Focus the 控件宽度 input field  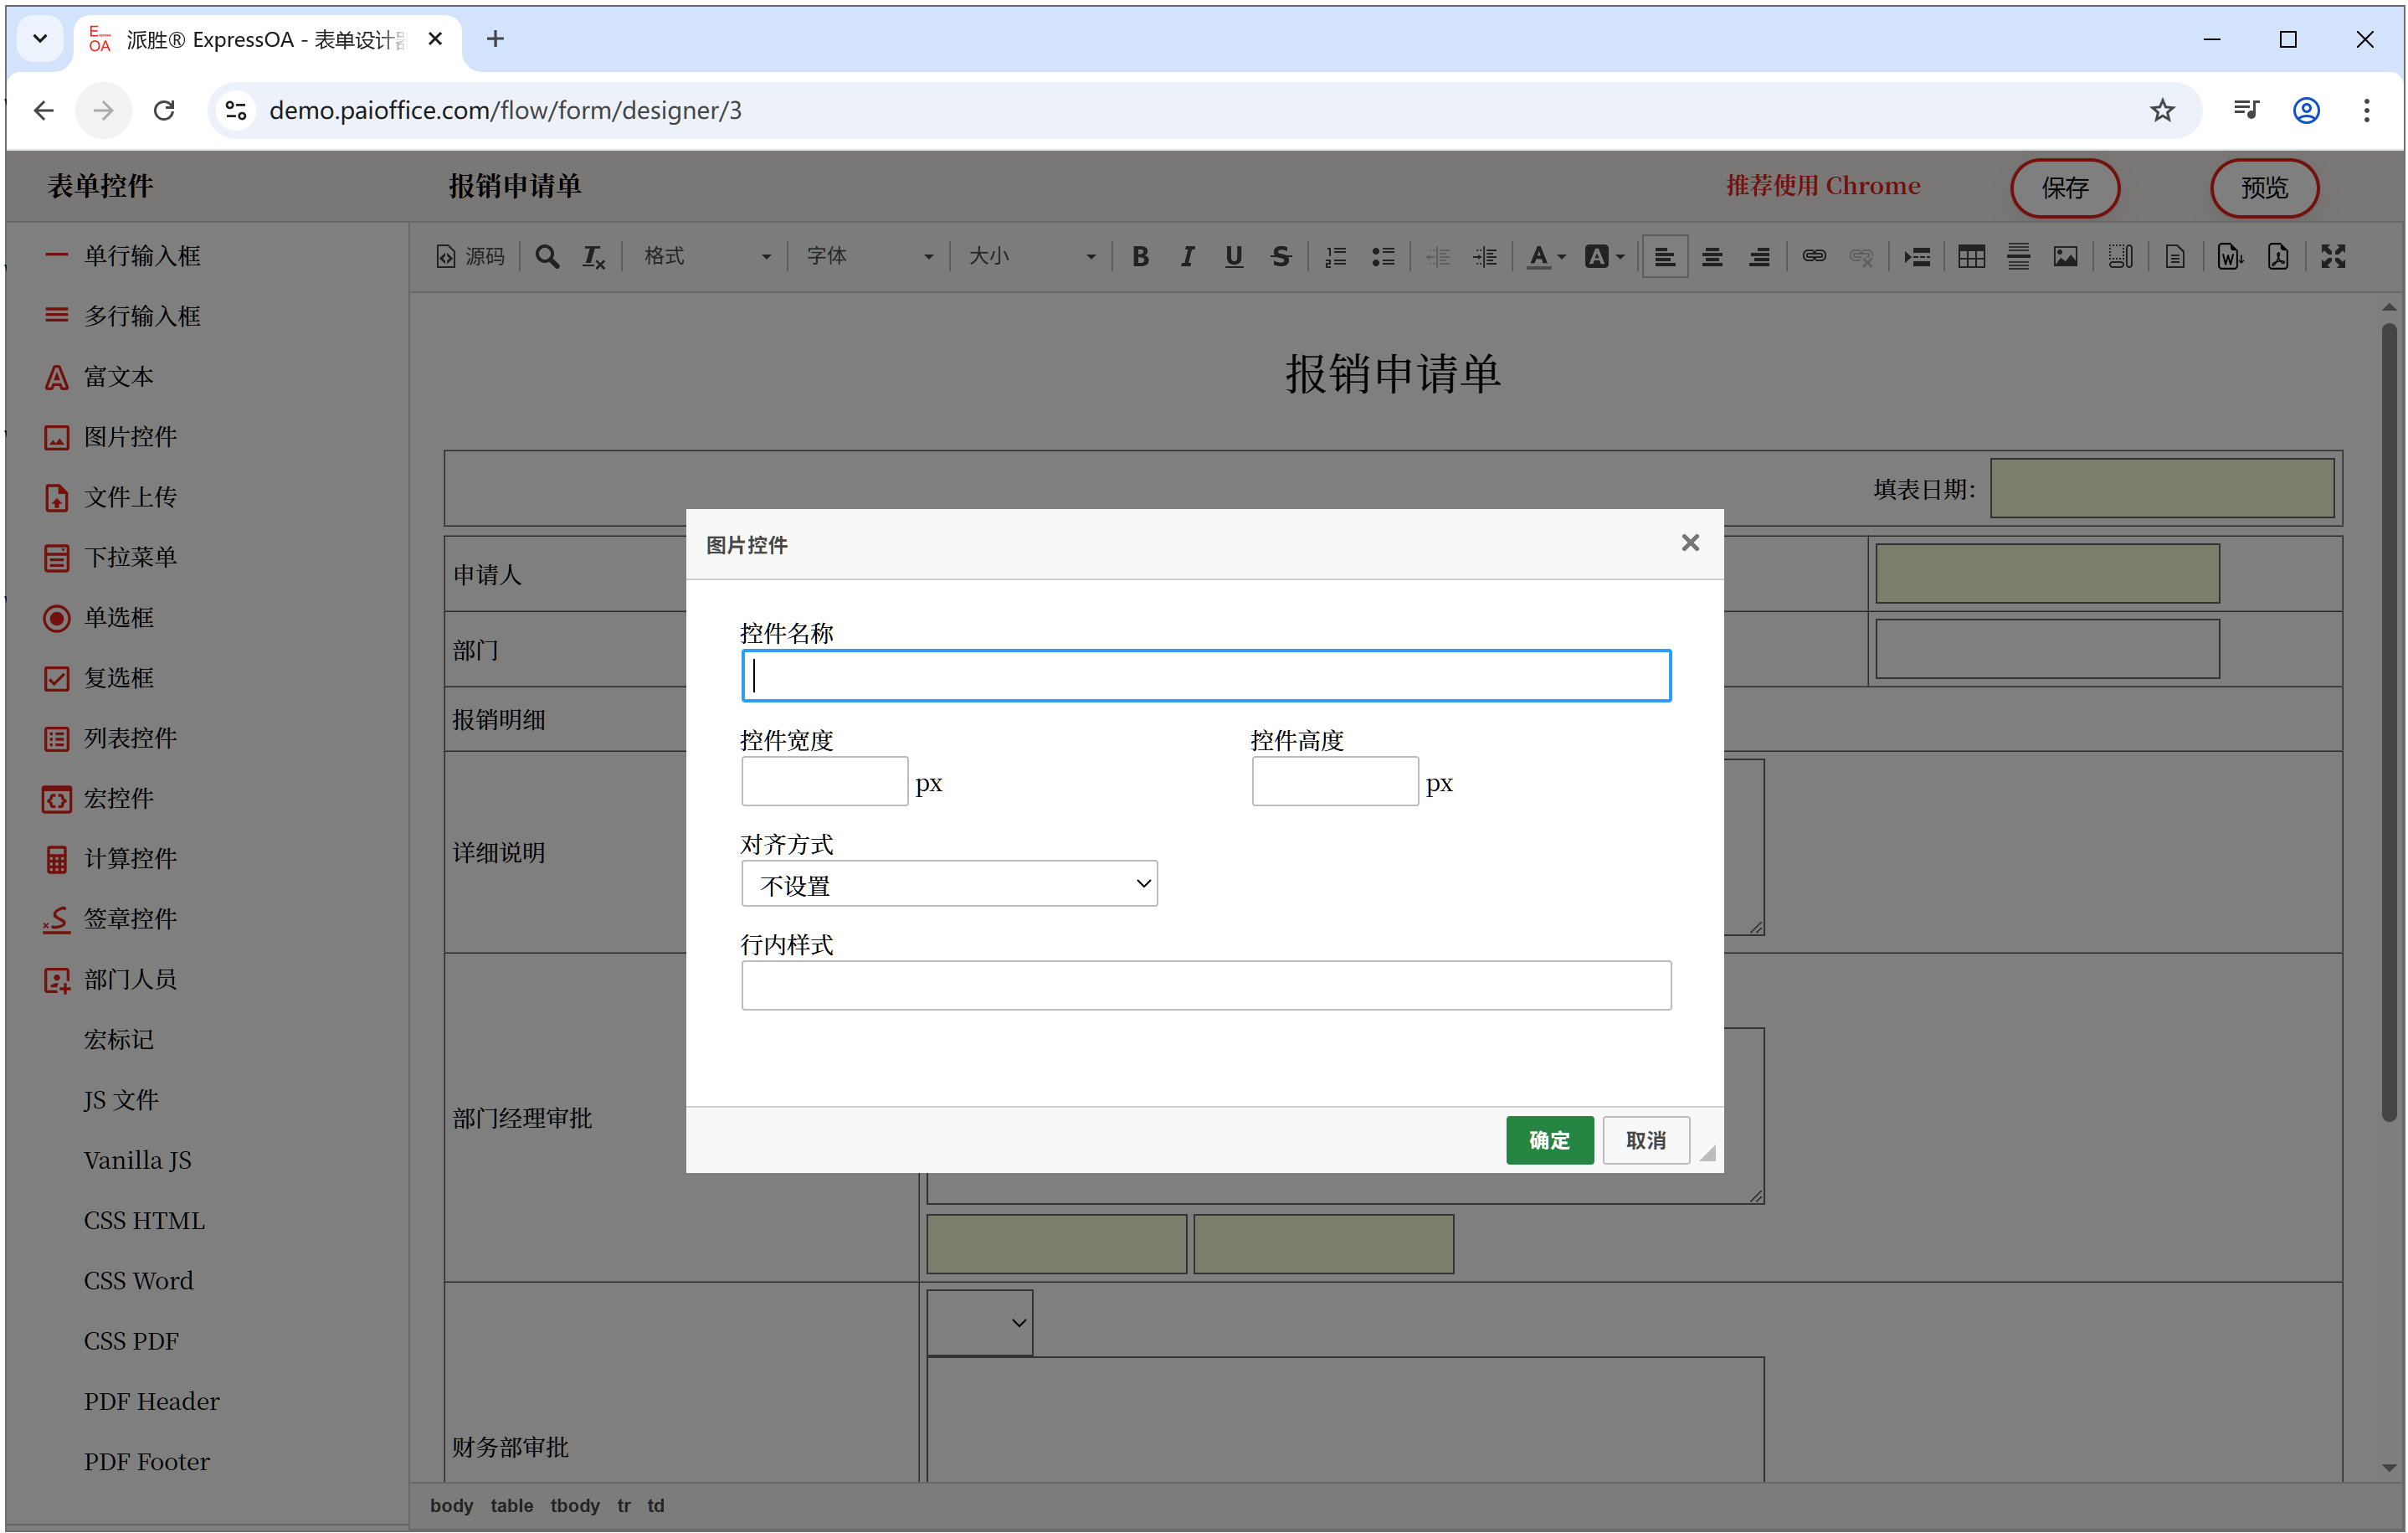tap(824, 782)
